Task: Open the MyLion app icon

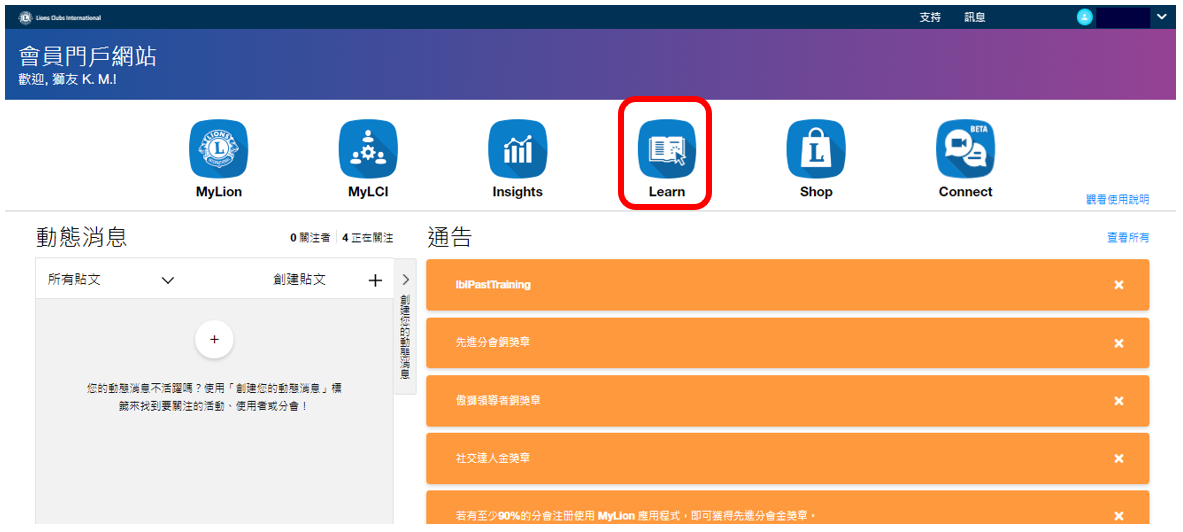Action: 218,149
